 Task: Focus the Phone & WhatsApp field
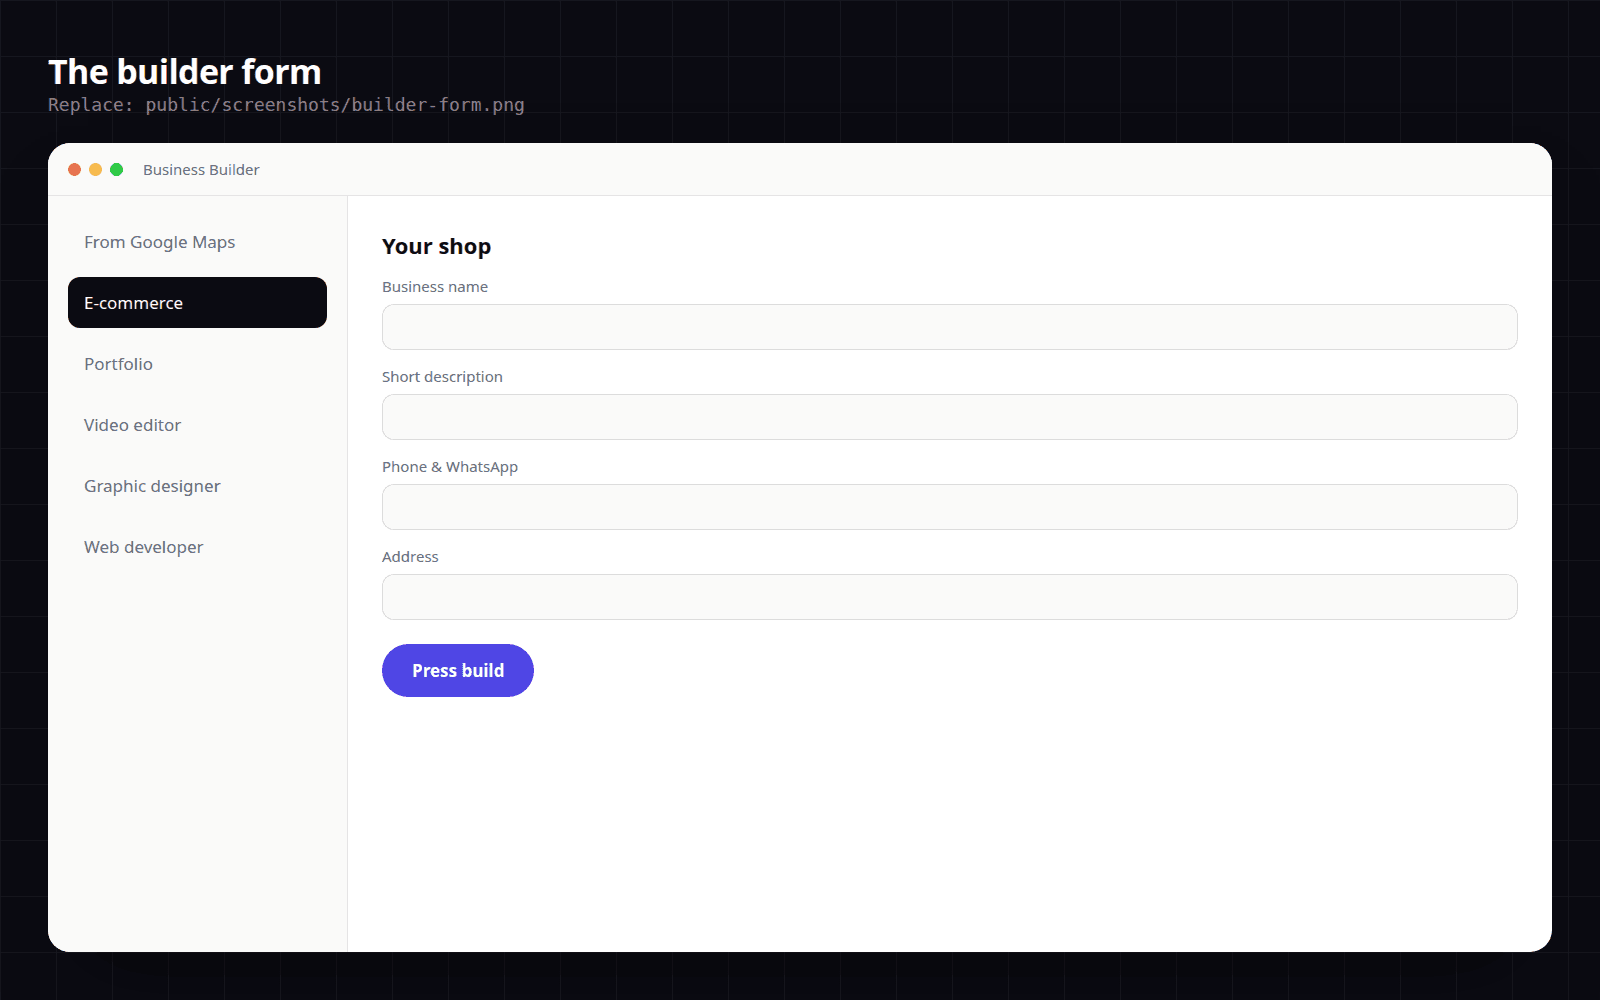click(x=949, y=507)
